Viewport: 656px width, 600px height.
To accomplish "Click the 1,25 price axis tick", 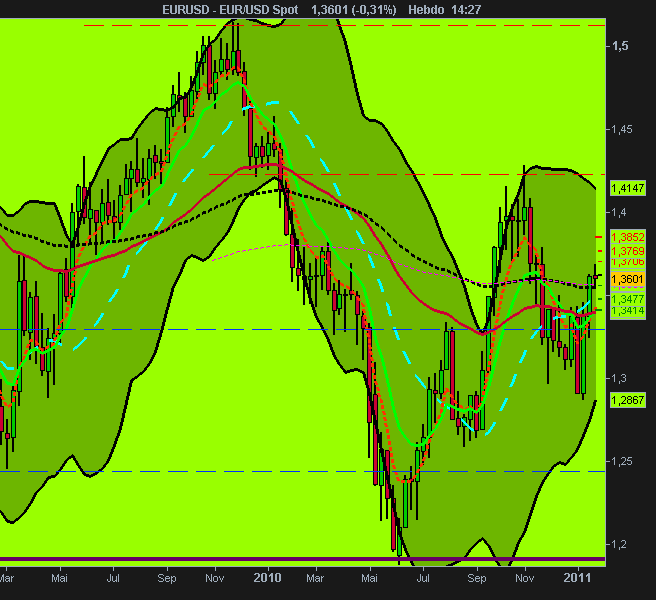I will pos(622,461).
